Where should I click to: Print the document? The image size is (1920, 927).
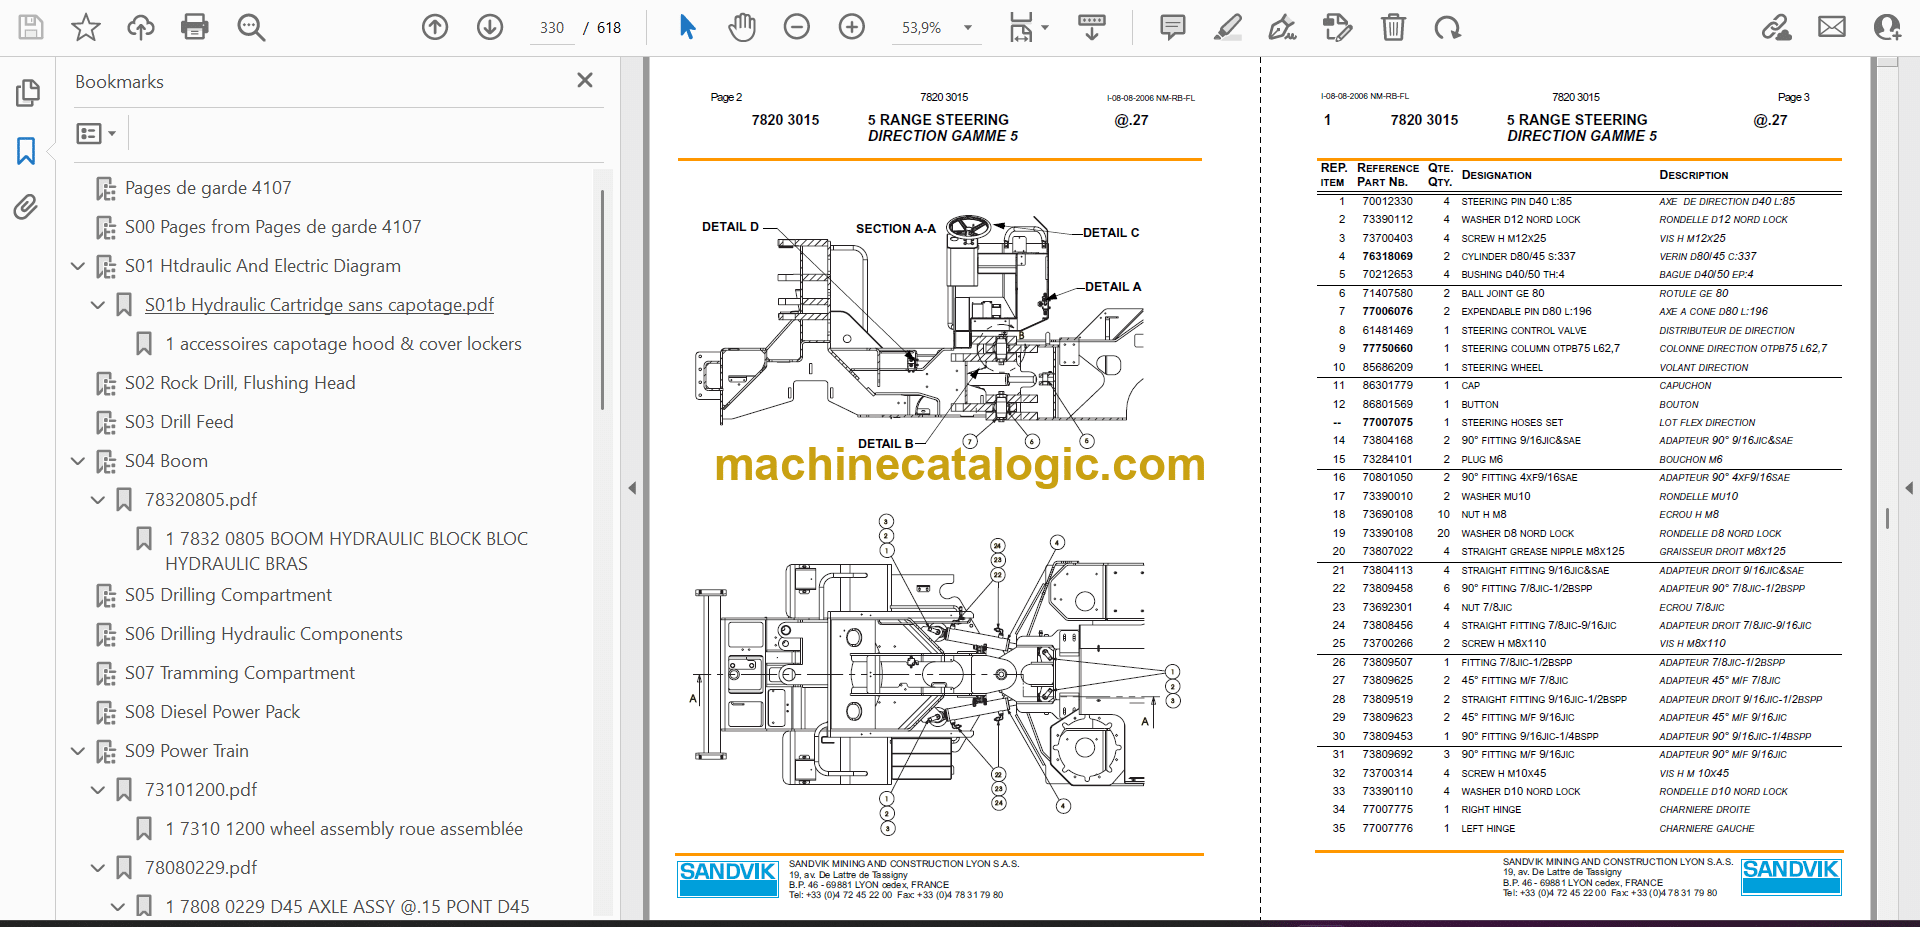(x=195, y=27)
